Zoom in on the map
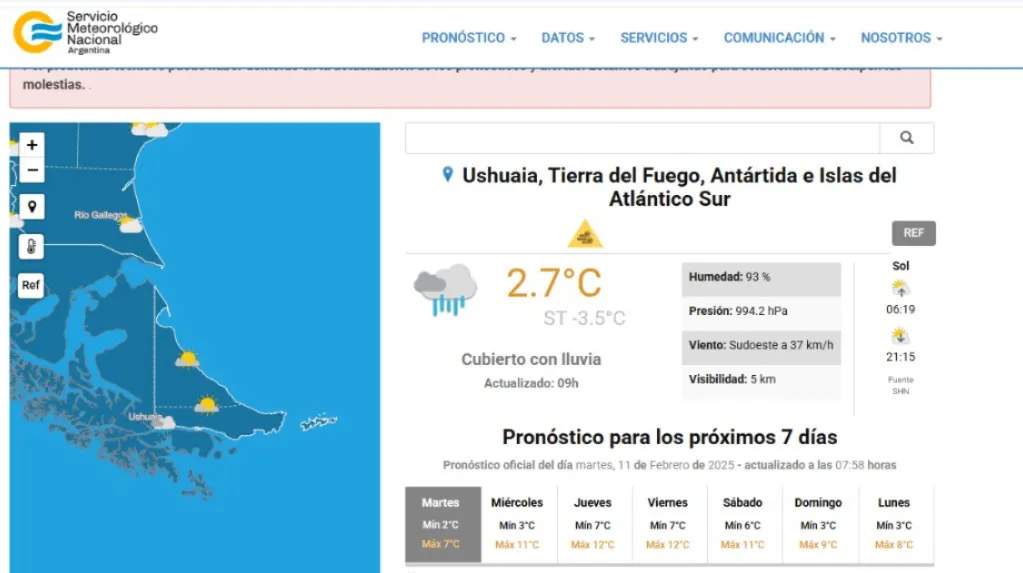 [x=32, y=145]
